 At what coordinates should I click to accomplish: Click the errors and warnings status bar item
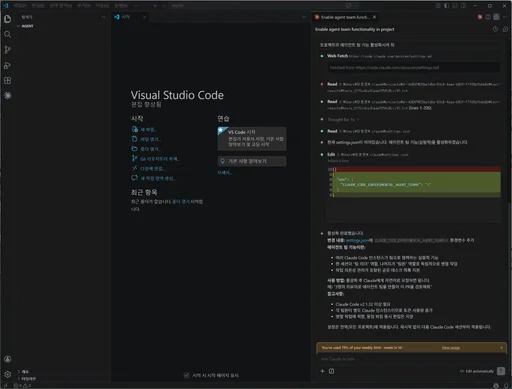[x=22, y=385]
